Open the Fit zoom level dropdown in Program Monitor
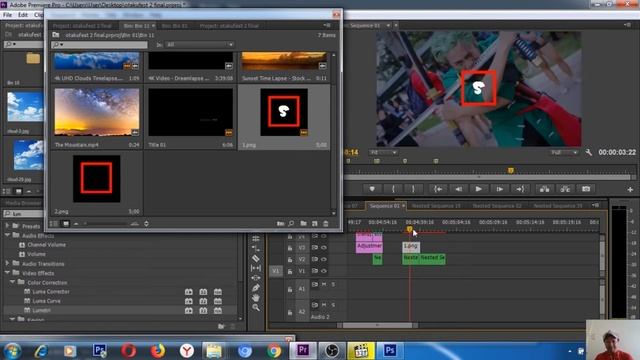Image resolution: width=640 pixels, height=360 pixels. click(383, 152)
